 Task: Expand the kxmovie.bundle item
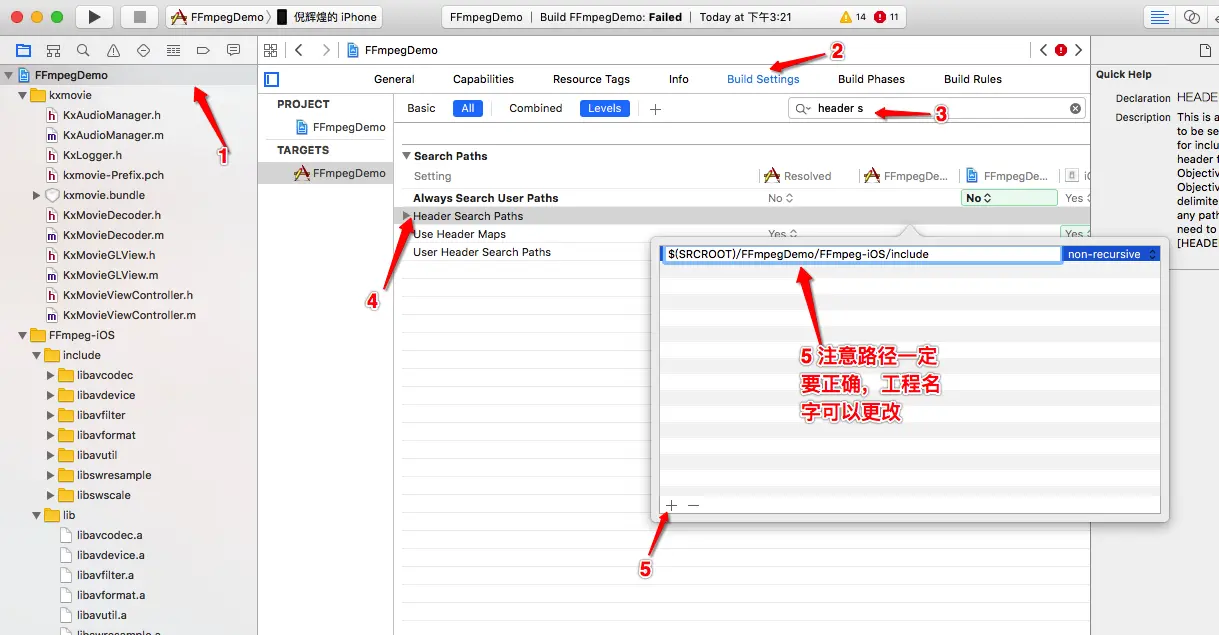[x=37, y=195]
